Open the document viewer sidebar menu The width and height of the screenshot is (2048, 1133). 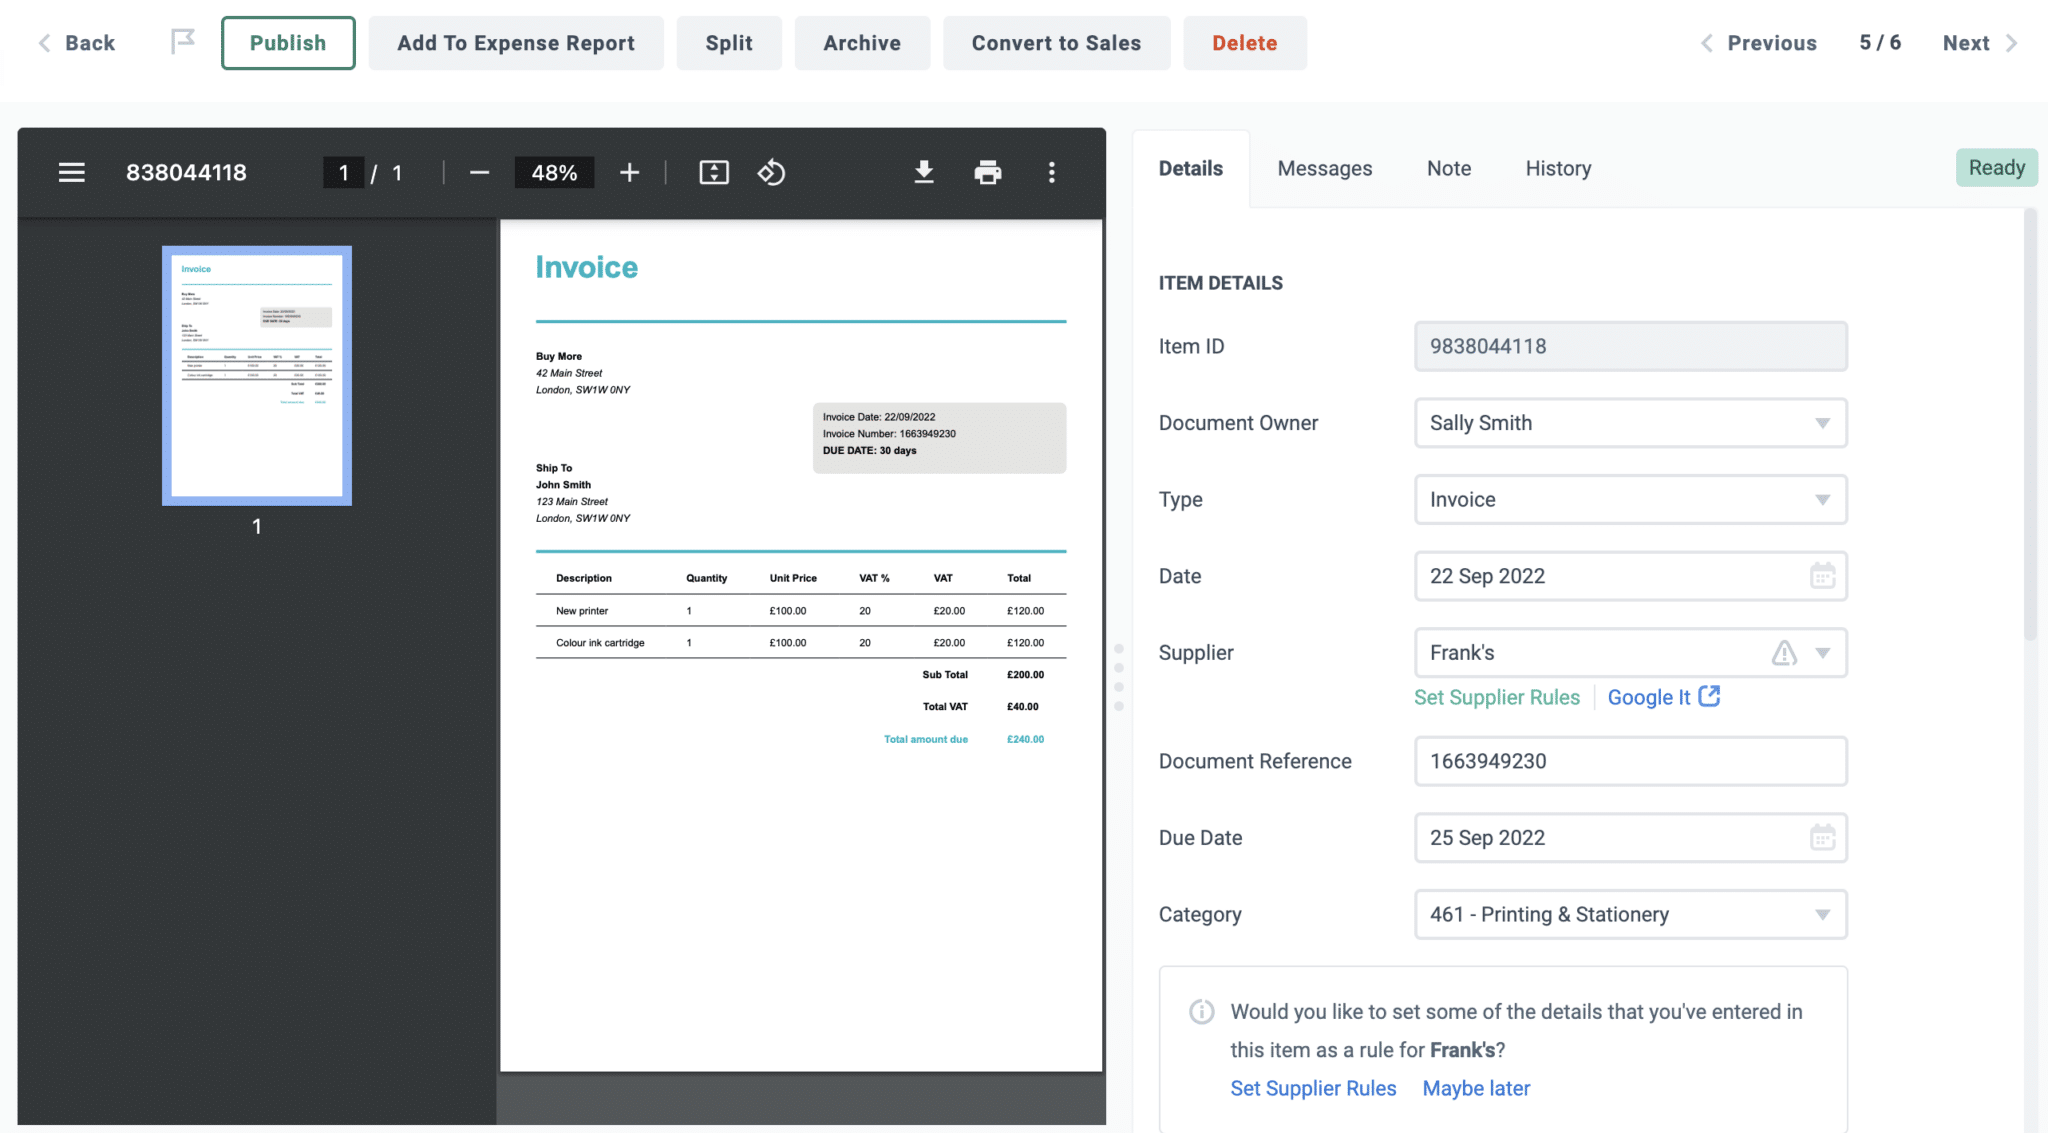pyautogui.click(x=71, y=171)
